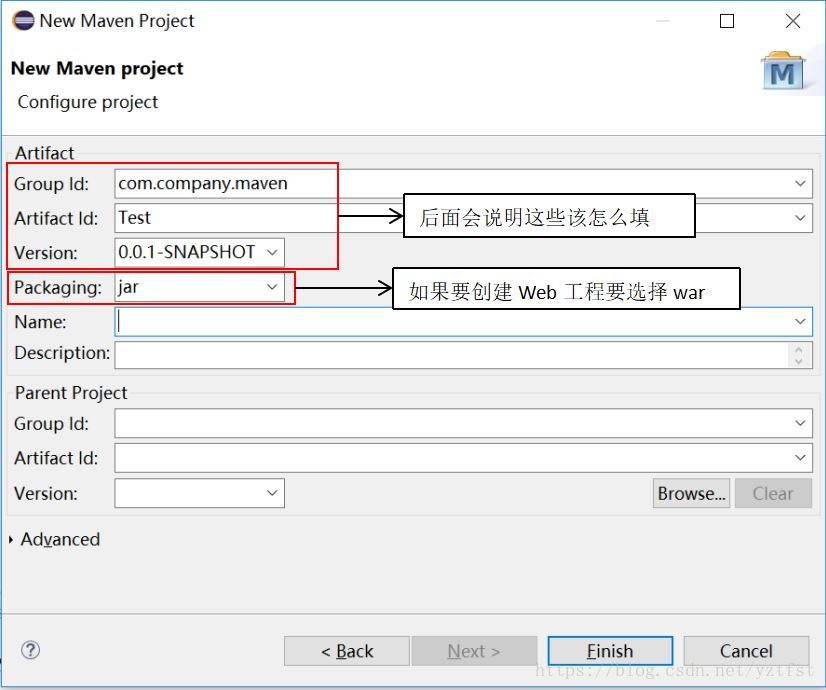Open the 0.0.1-SNAPSHOT version dropdown
The height and width of the screenshot is (690, 826).
click(x=272, y=252)
